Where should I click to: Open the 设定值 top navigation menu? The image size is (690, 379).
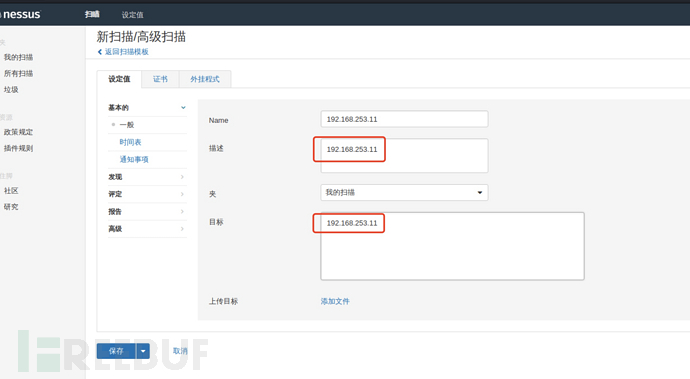tap(132, 15)
